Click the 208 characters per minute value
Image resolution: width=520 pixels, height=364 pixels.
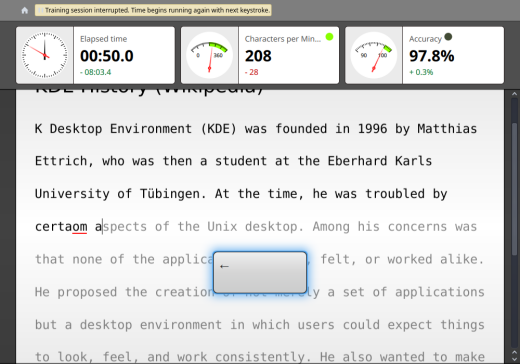pyautogui.click(x=258, y=56)
